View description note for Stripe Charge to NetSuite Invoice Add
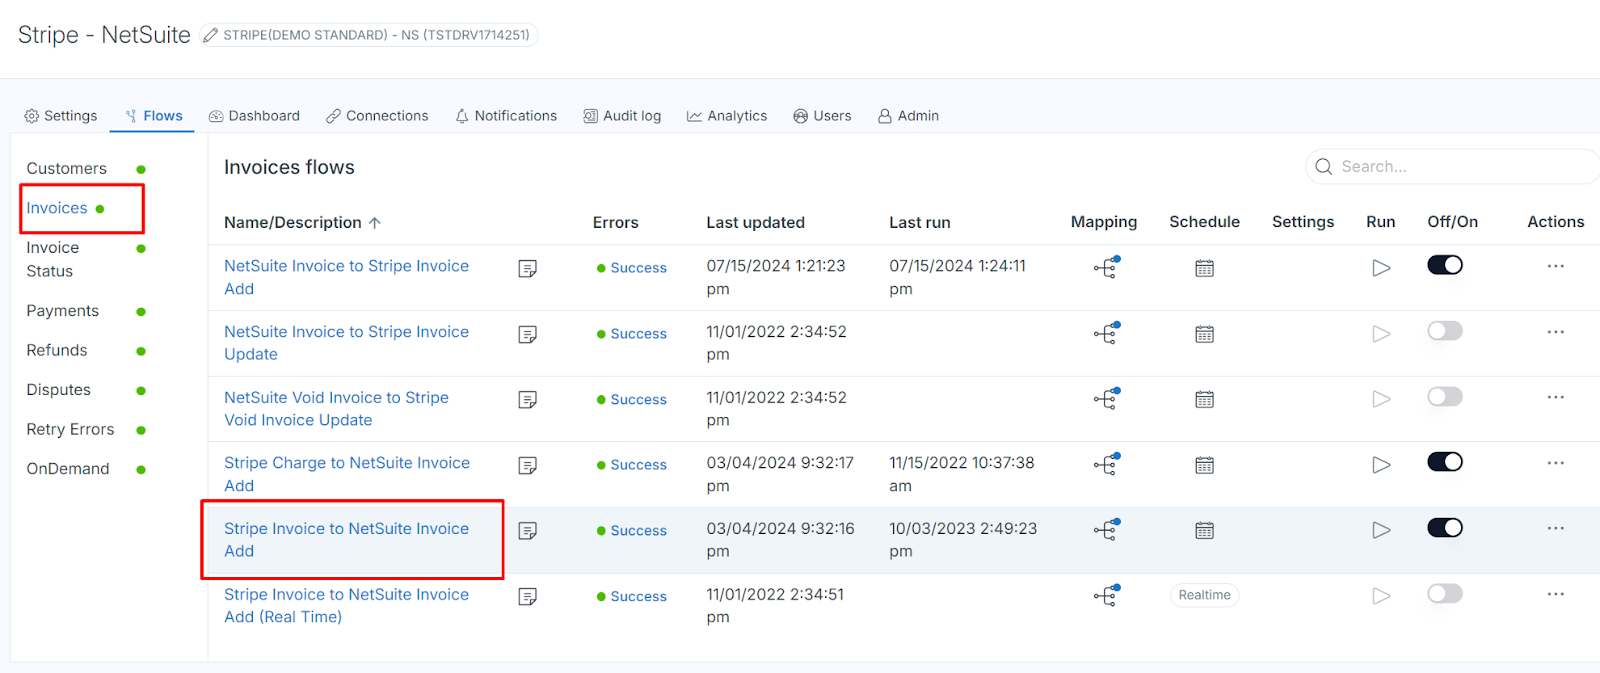Viewport: 1600px width, 673px height. pyautogui.click(x=528, y=465)
